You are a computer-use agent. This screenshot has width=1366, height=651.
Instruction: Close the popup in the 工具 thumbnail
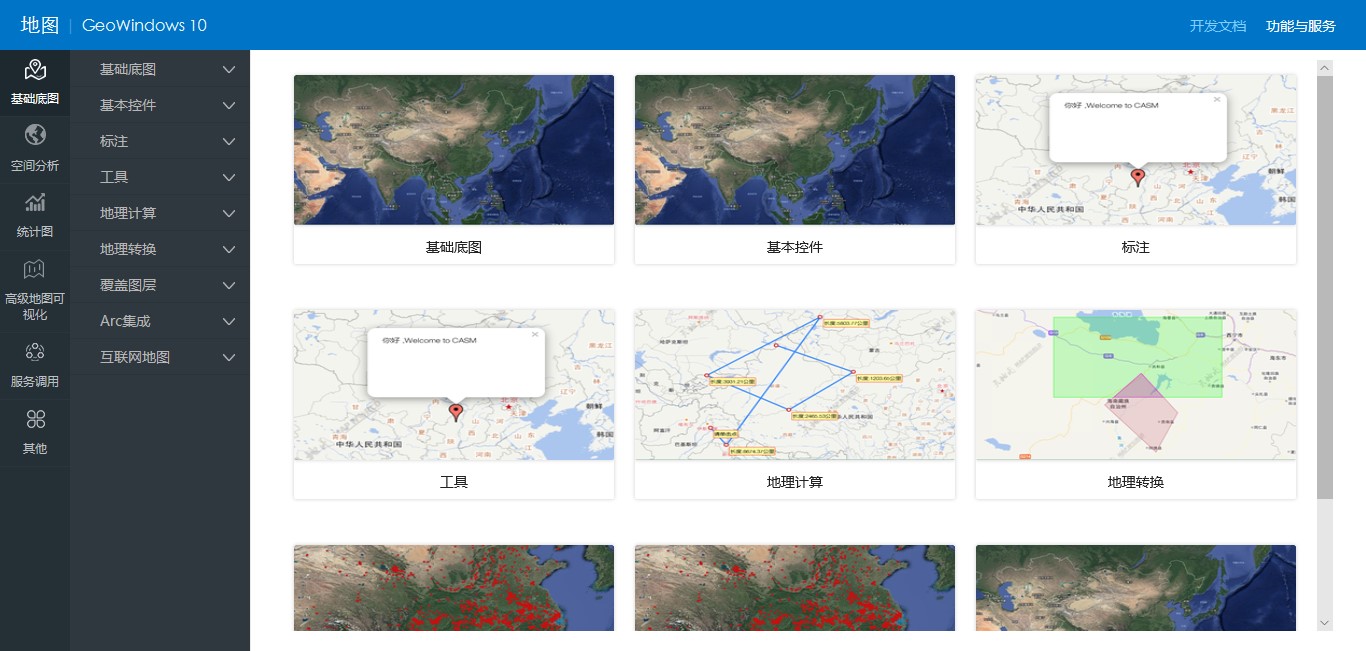tap(535, 334)
